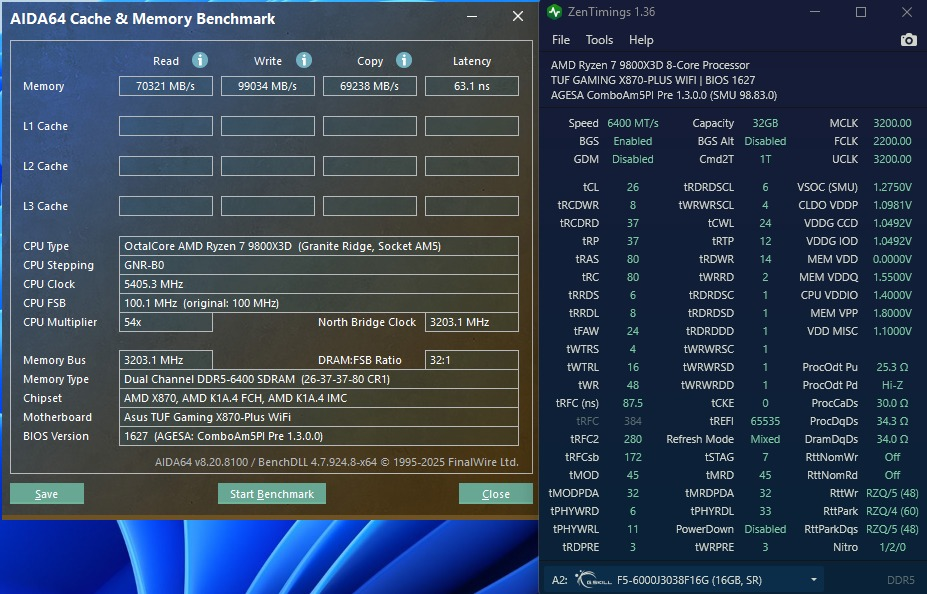This screenshot has height=594, width=927.
Task: Click the tREFI value 65535
Action: 765,421
